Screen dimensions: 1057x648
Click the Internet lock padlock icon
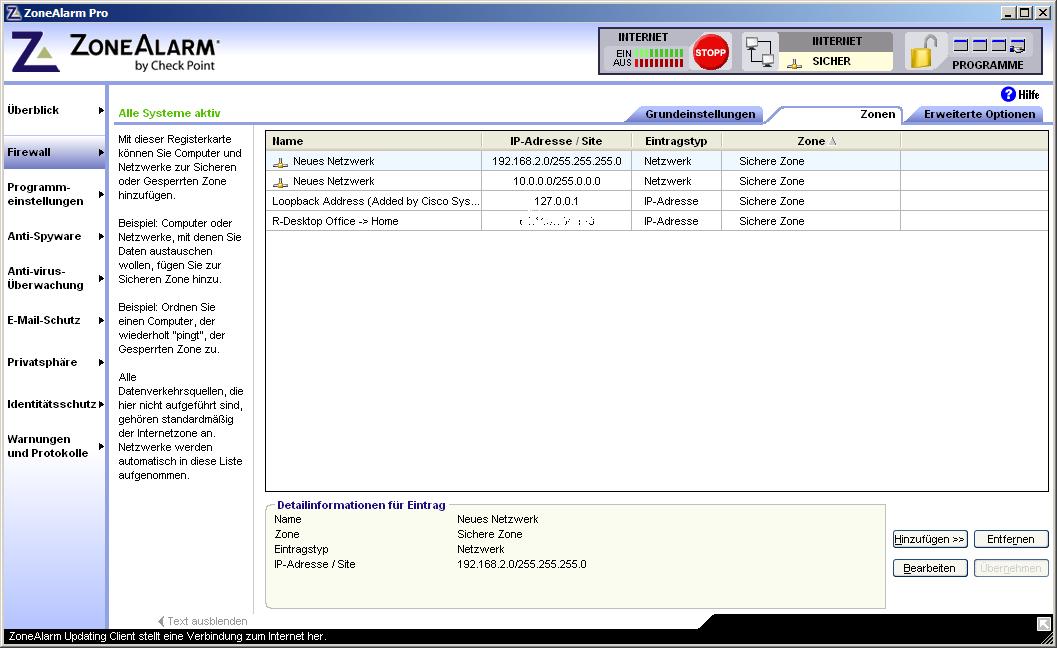tap(924, 52)
